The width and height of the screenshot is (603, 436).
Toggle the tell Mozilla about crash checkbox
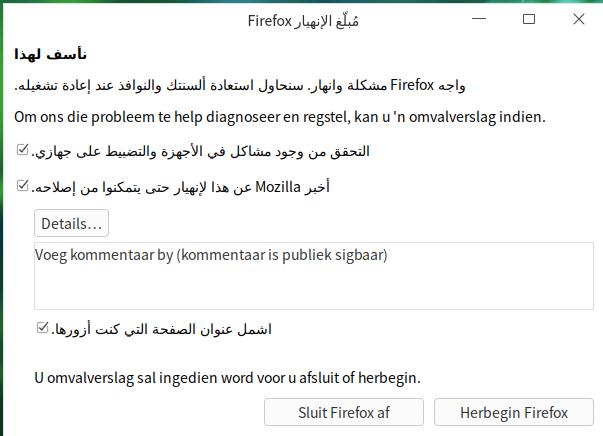[23, 185]
